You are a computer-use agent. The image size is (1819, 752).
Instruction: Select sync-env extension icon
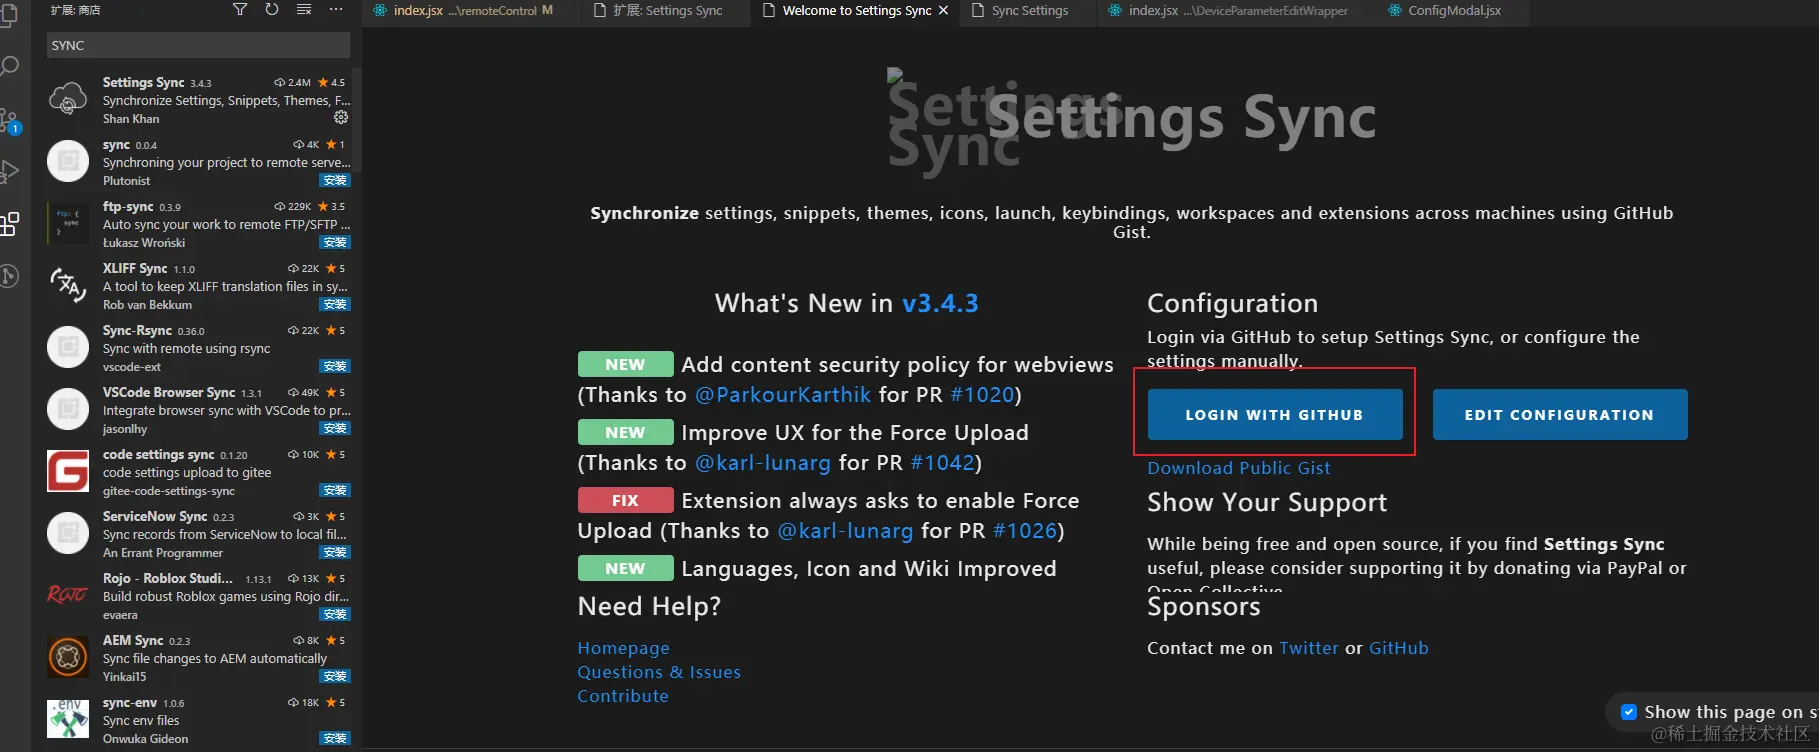click(x=68, y=719)
